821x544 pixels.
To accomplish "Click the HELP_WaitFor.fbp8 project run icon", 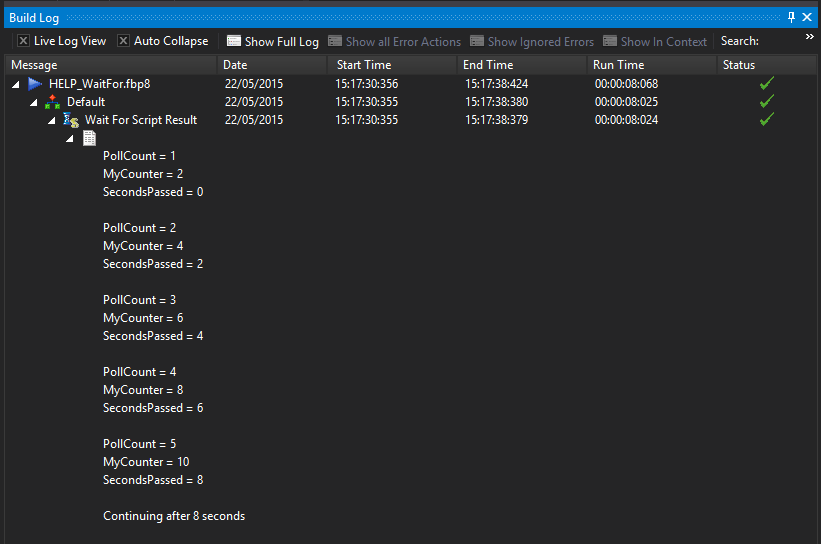I will 35,84.
